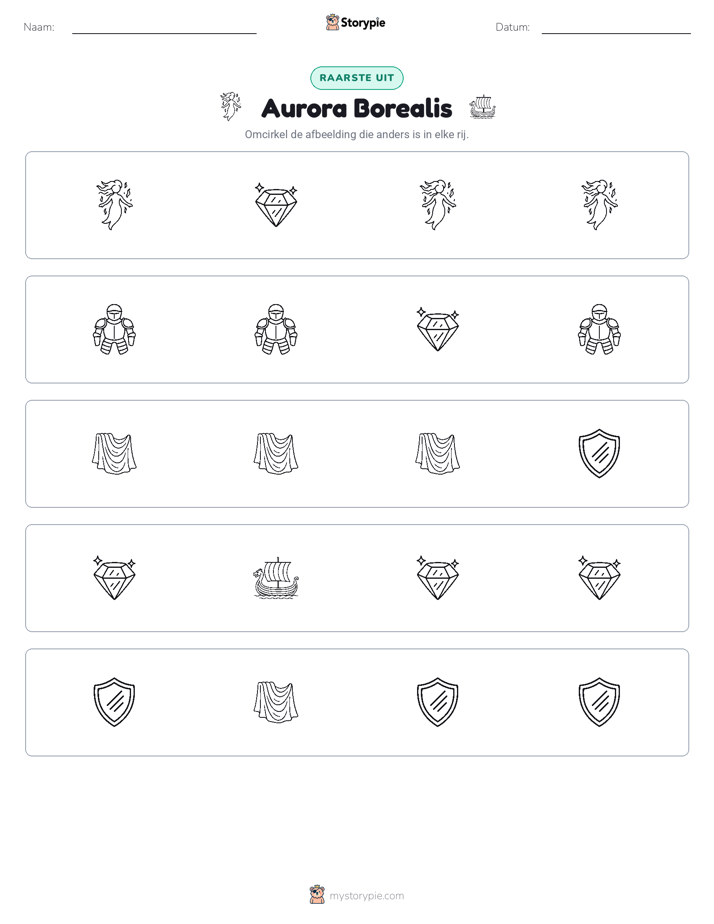Image resolution: width=714 pixels, height=924 pixels.
Task: Click the Storypie bear logo at top
Action: (x=332, y=22)
